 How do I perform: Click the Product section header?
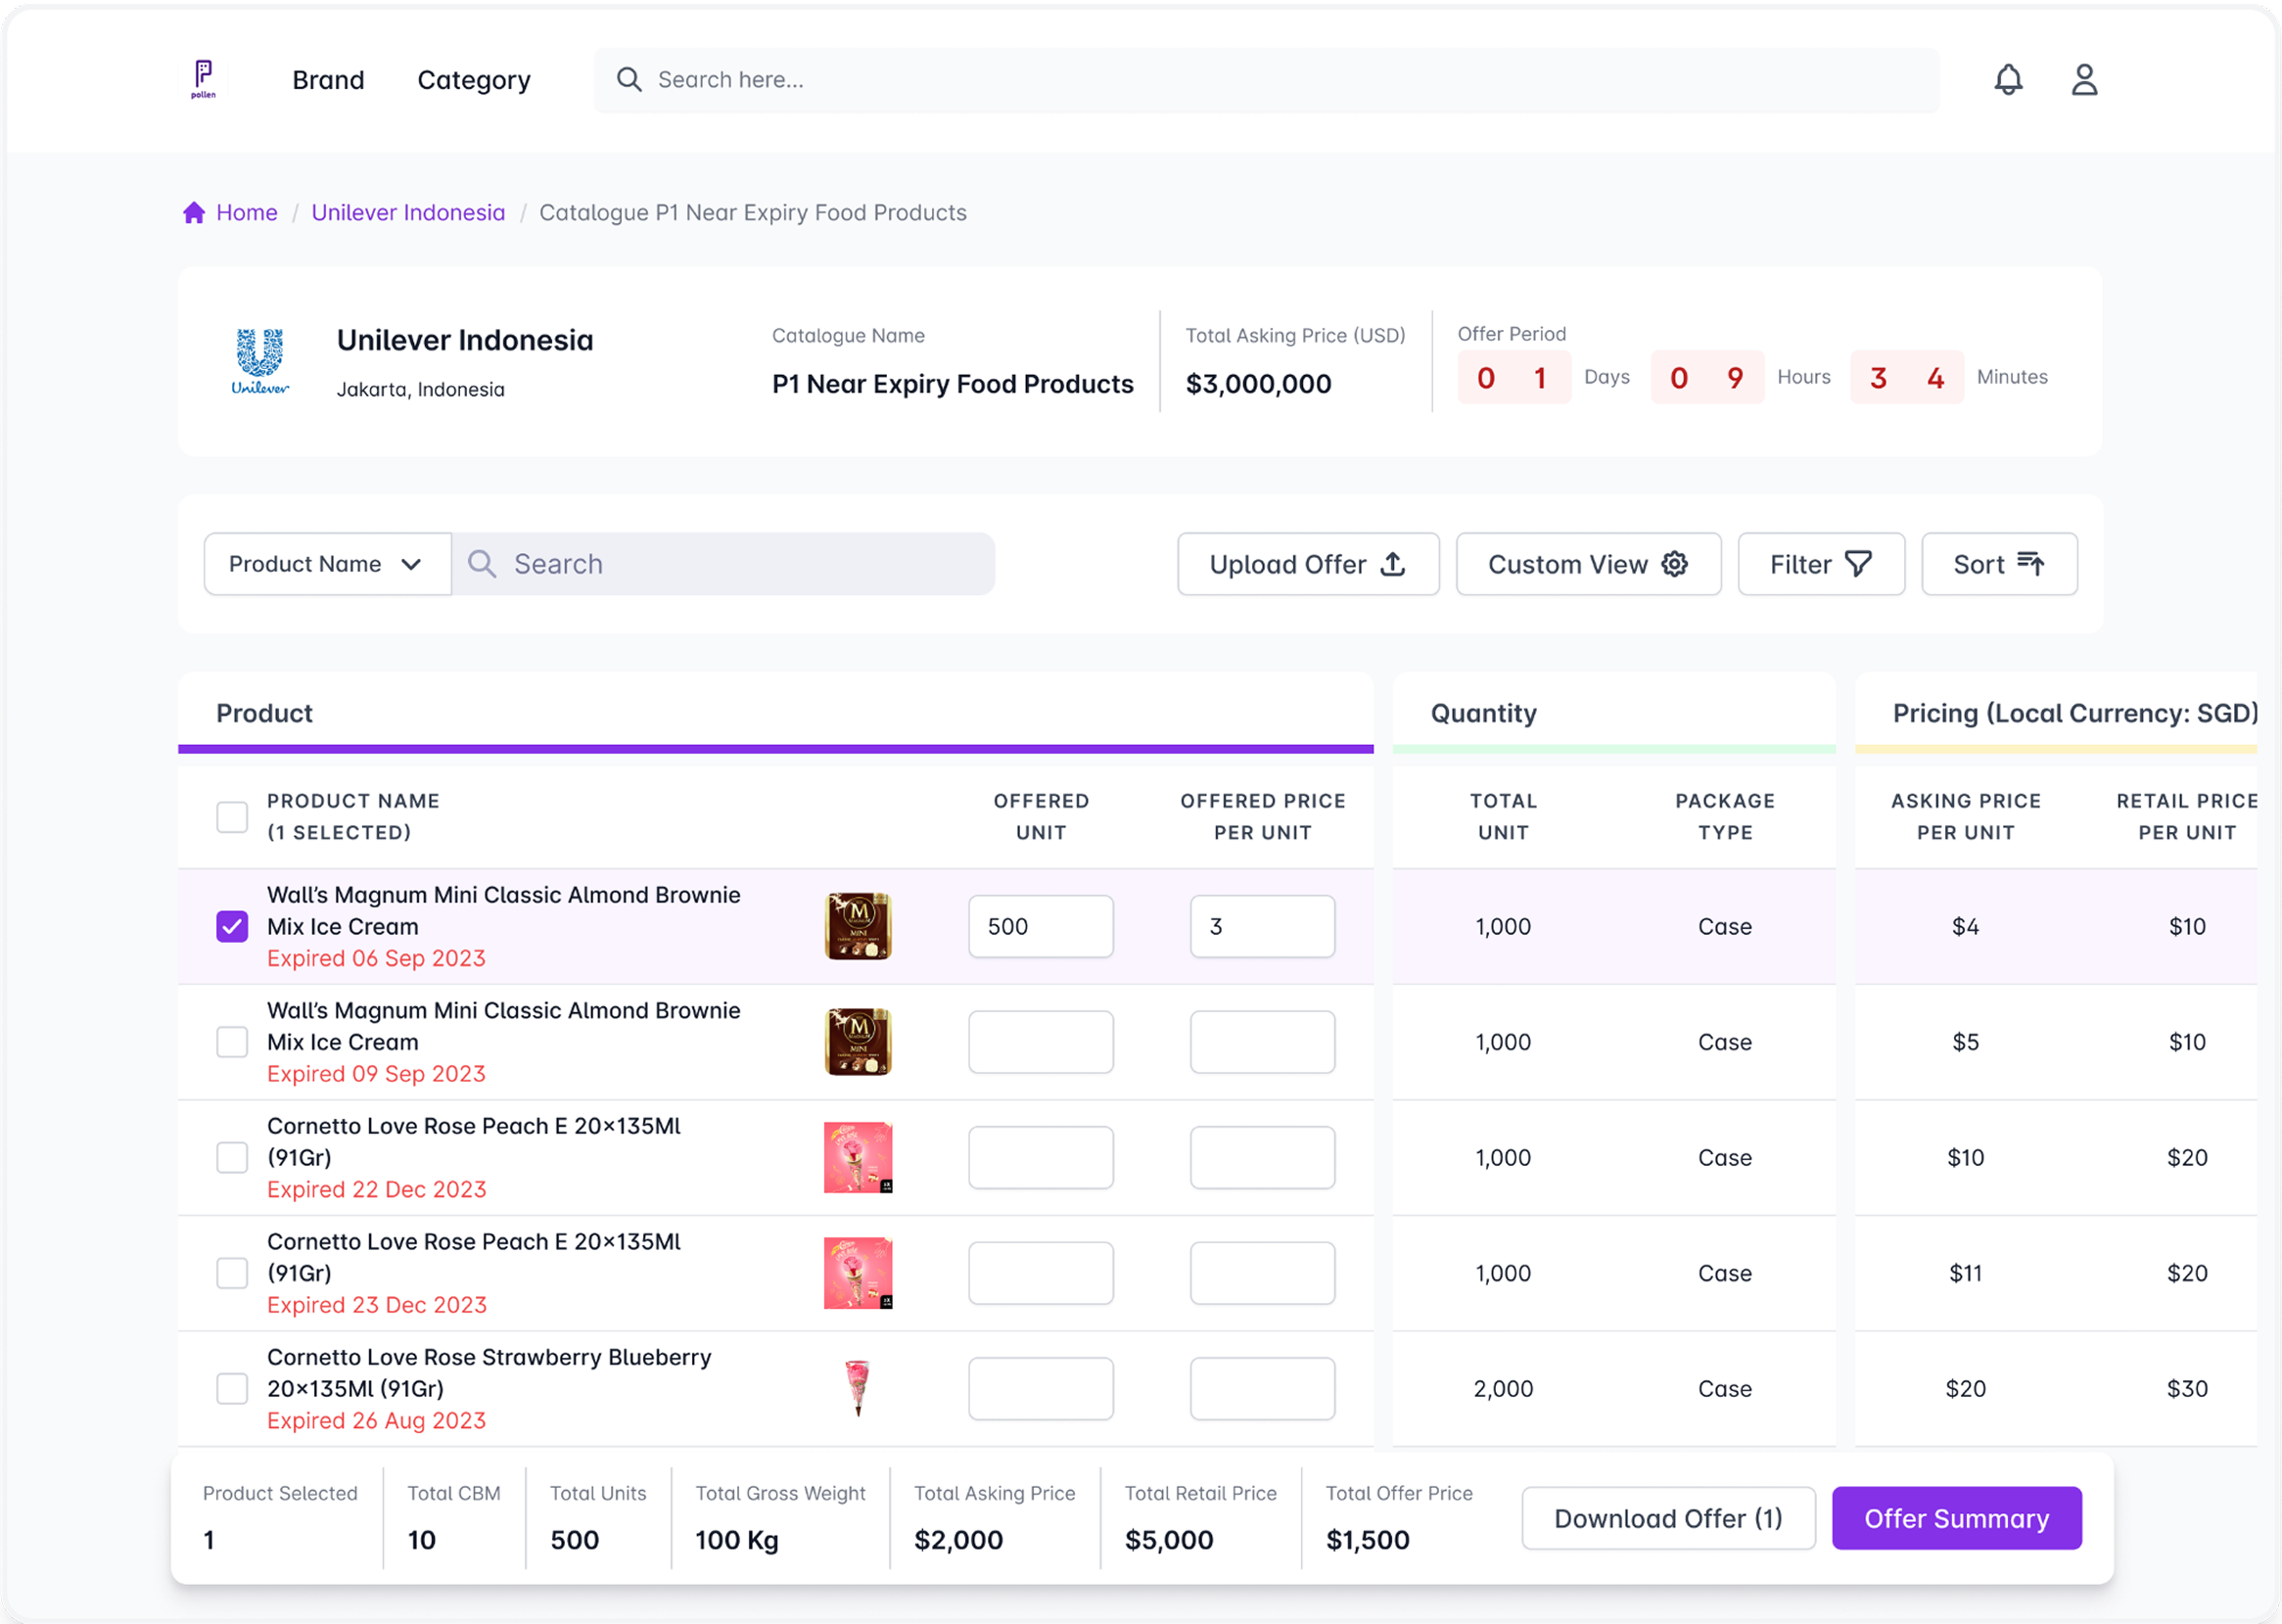point(264,713)
